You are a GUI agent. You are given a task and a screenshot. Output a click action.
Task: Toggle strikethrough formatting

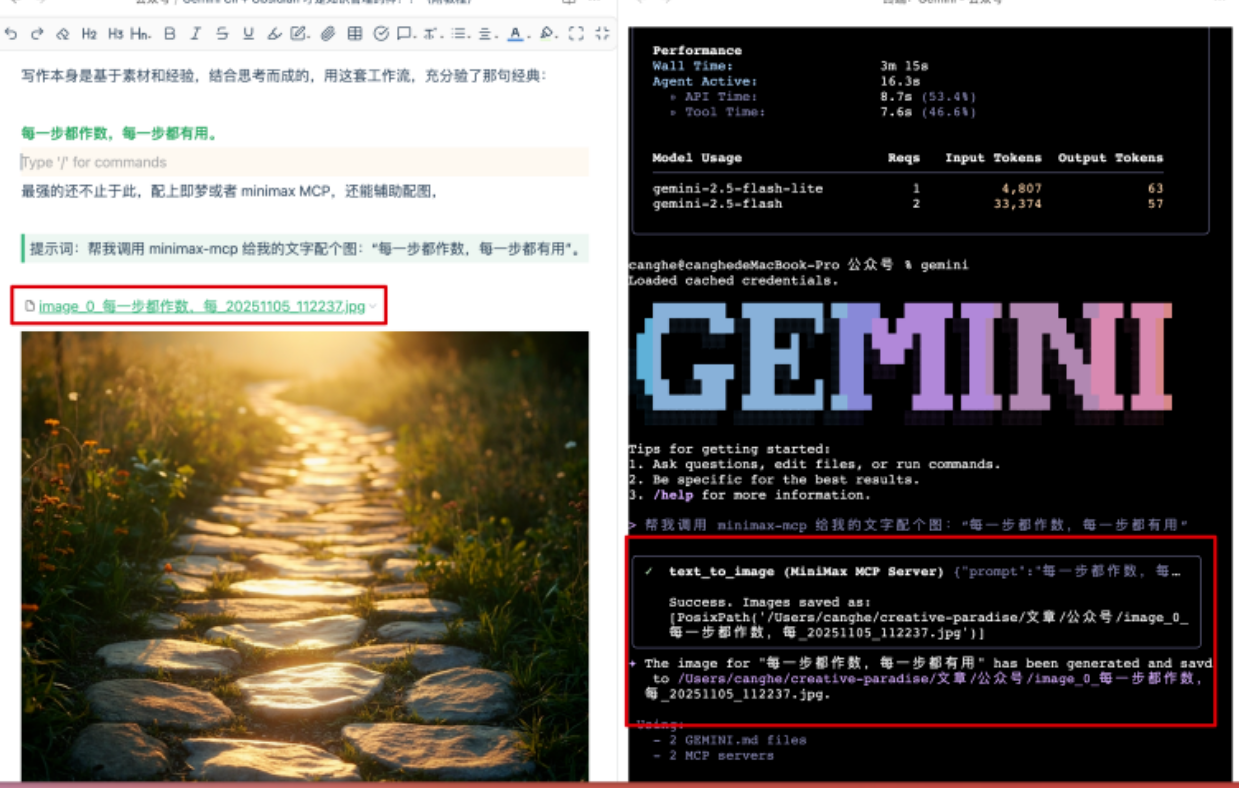(222, 34)
